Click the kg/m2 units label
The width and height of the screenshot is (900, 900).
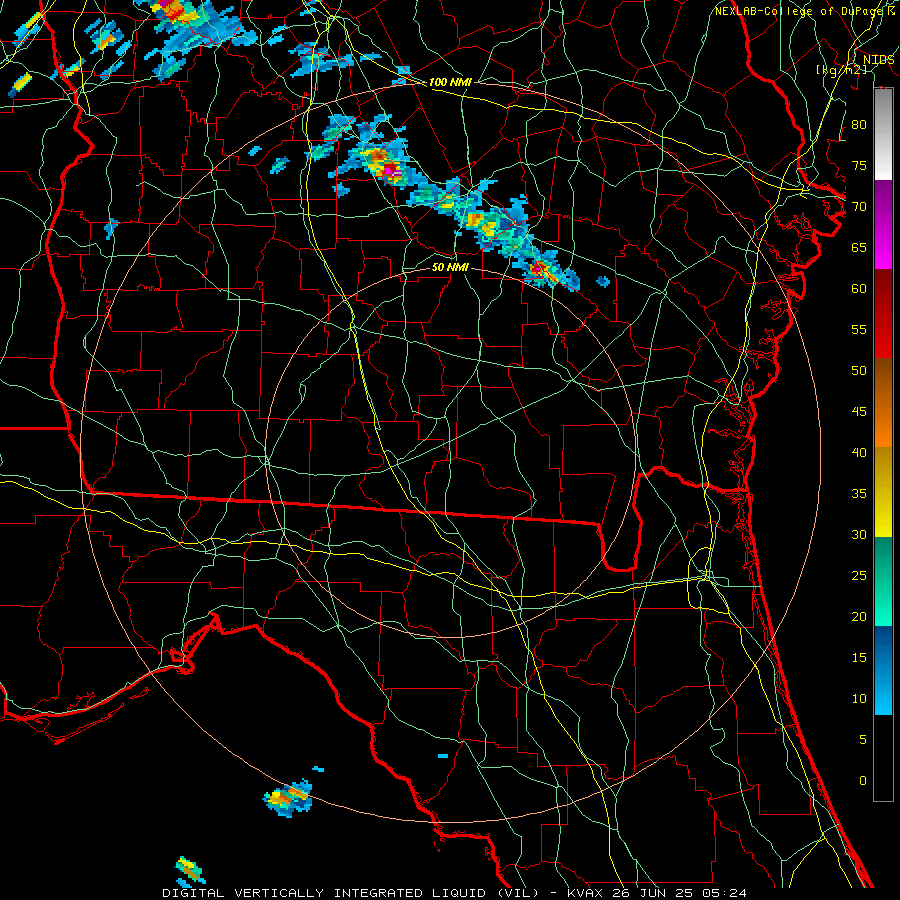841,70
